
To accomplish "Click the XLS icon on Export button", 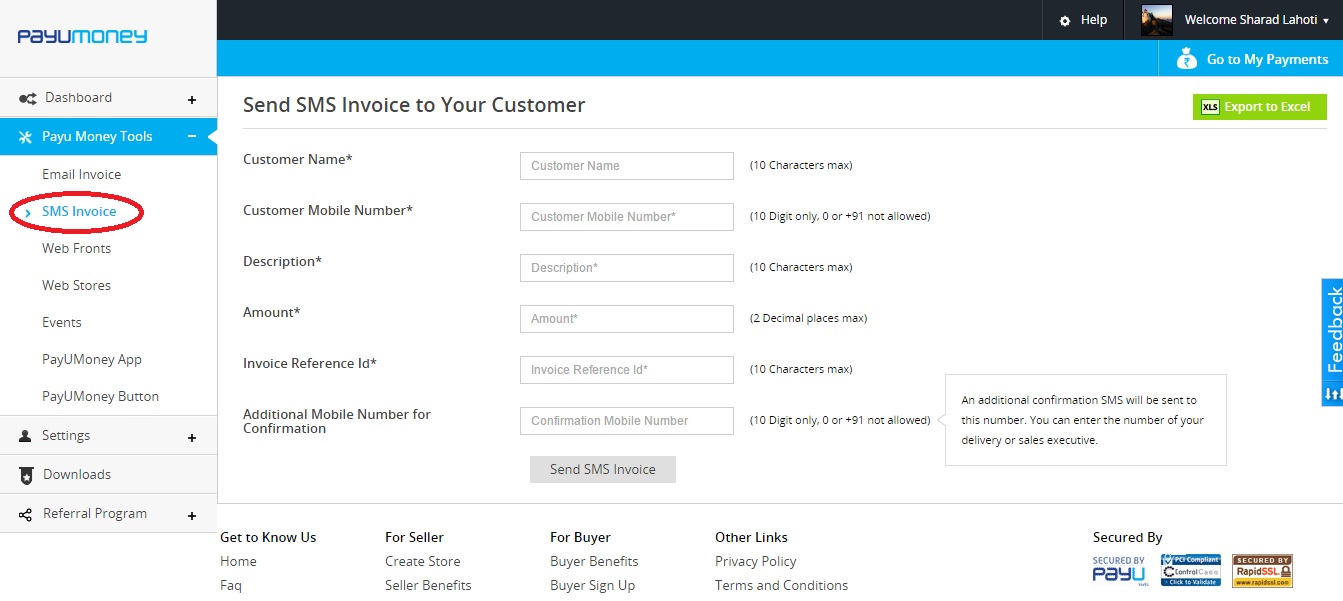I will [x=1210, y=107].
